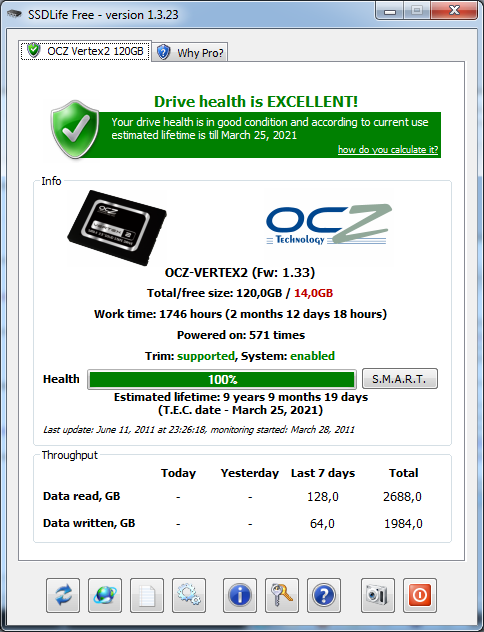Click the 'T.E.C. date - March 25, 2021' text
The height and width of the screenshot is (632, 484).
coord(240,410)
